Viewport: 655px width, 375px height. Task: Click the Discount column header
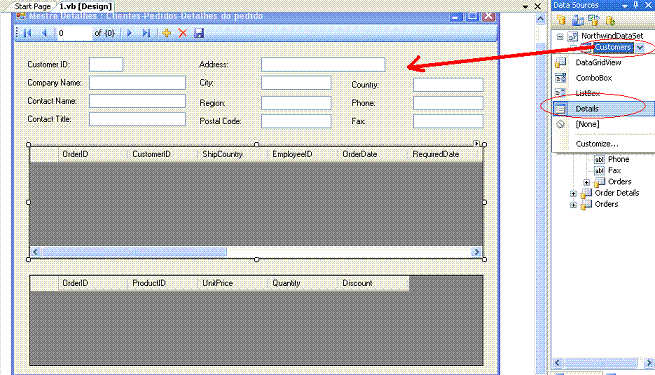[373, 283]
